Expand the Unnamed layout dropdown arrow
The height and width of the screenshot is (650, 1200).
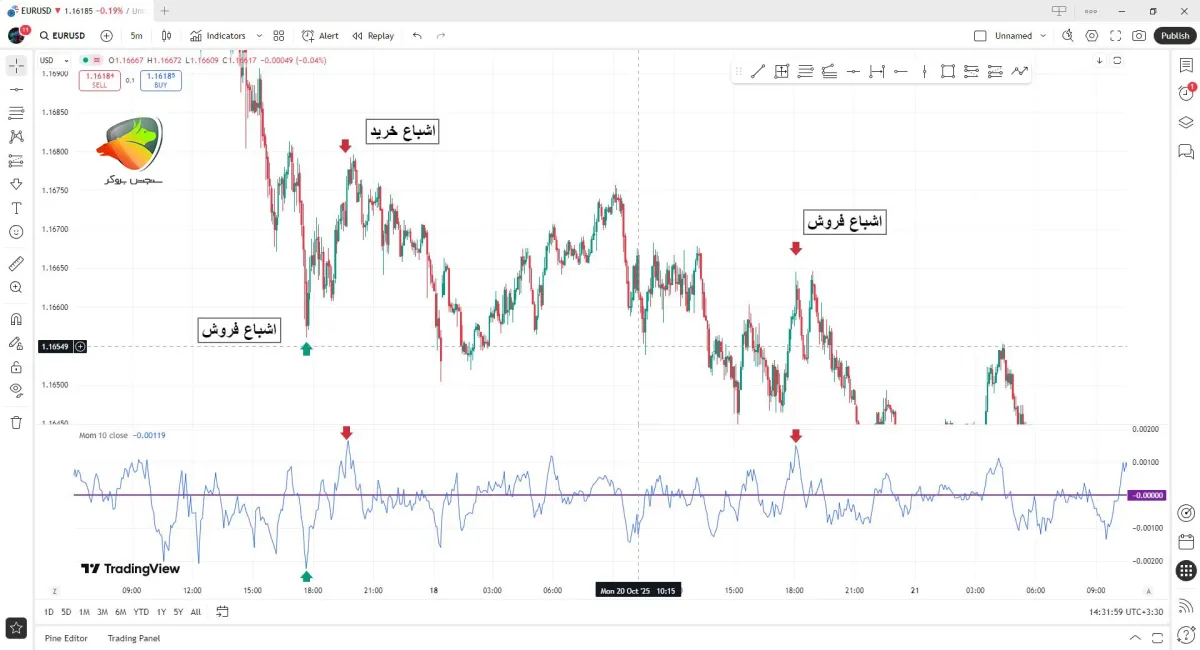[x=1043, y=36]
